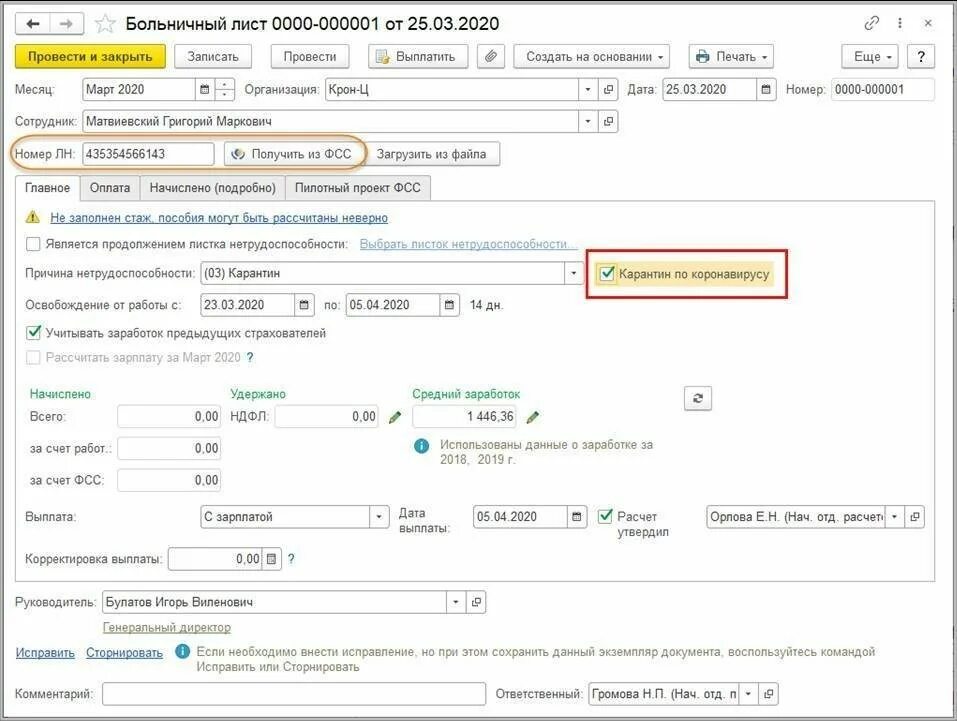
Task: Open Пилотный проект ФСС tab
Action: (358, 188)
